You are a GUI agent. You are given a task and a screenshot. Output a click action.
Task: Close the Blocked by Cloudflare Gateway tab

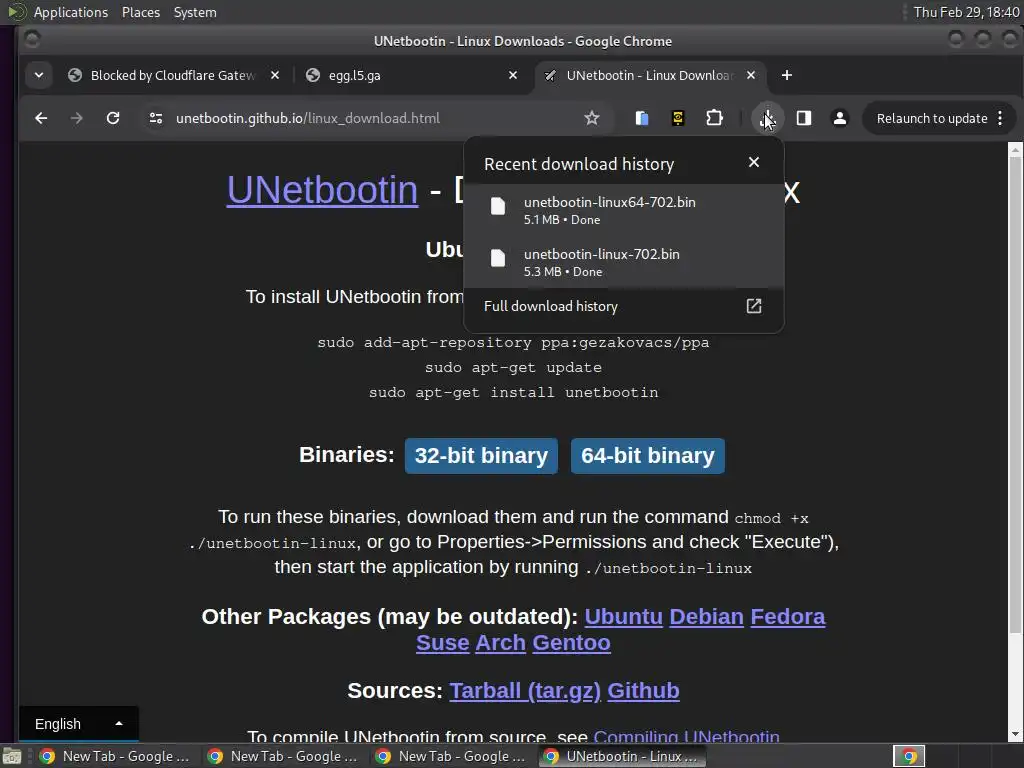[x=275, y=75]
